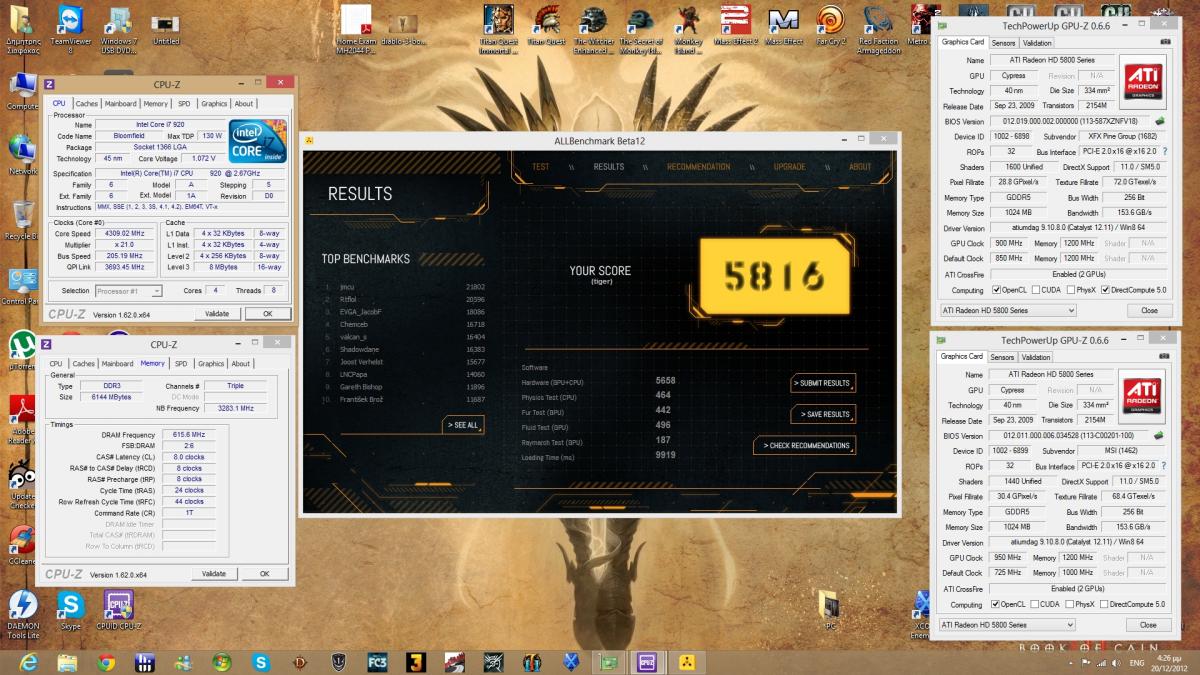Screen dimensions: 1200x675
Task: Open File Explorer from the taskbar
Action: [x=67, y=661]
